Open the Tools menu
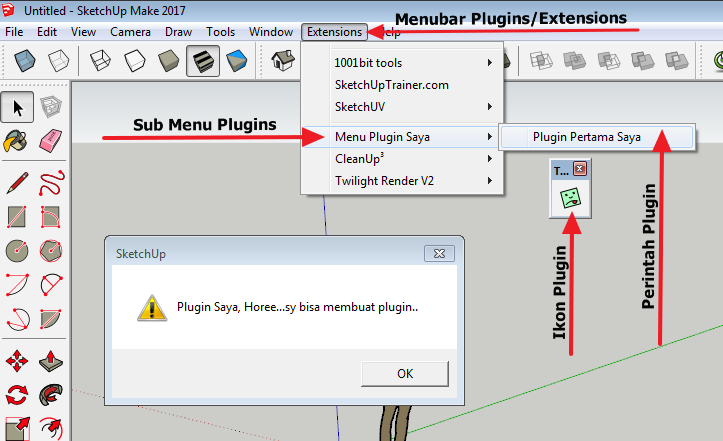723x441 pixels. point(220,32)
